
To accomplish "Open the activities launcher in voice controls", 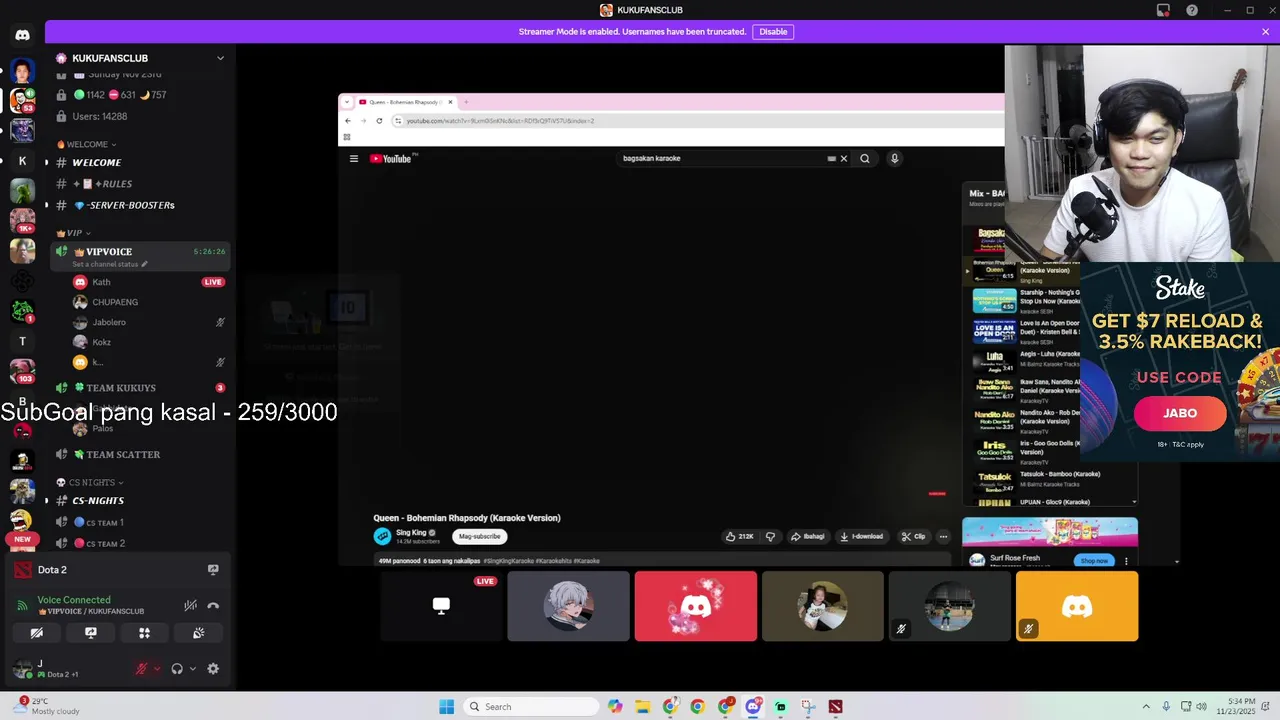I will coord(144,633).
